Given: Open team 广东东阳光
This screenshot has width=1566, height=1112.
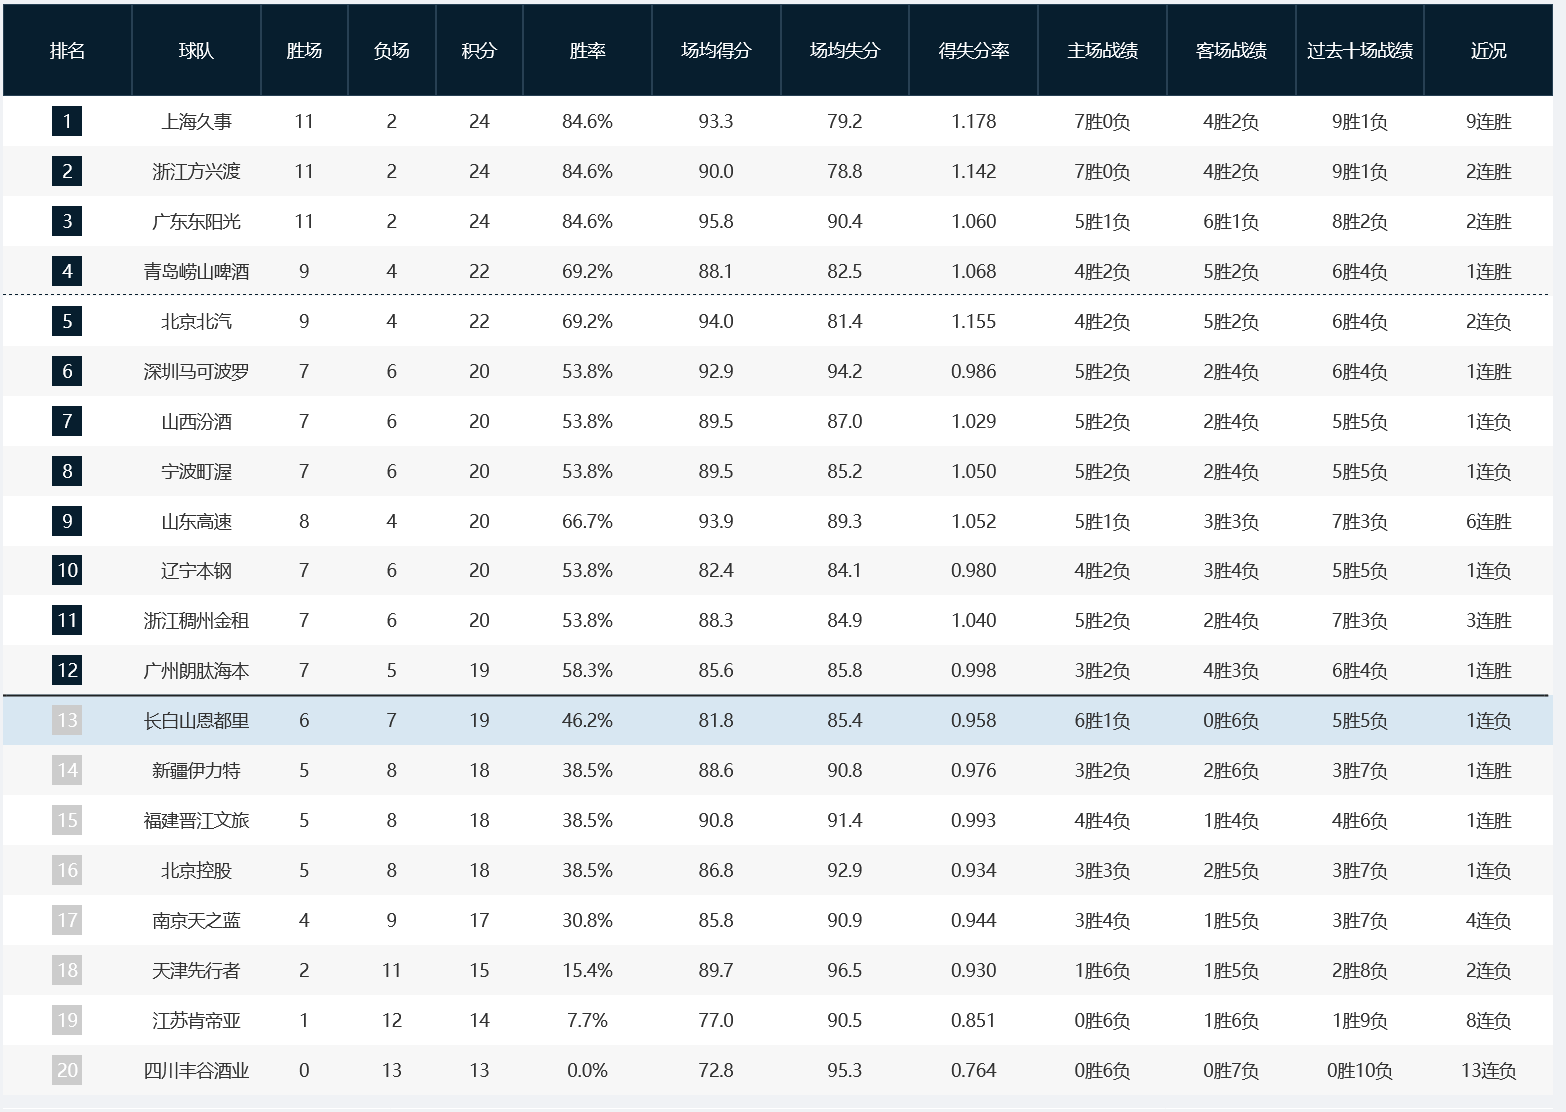Looking at the screenshot, I should pos(196,221).
